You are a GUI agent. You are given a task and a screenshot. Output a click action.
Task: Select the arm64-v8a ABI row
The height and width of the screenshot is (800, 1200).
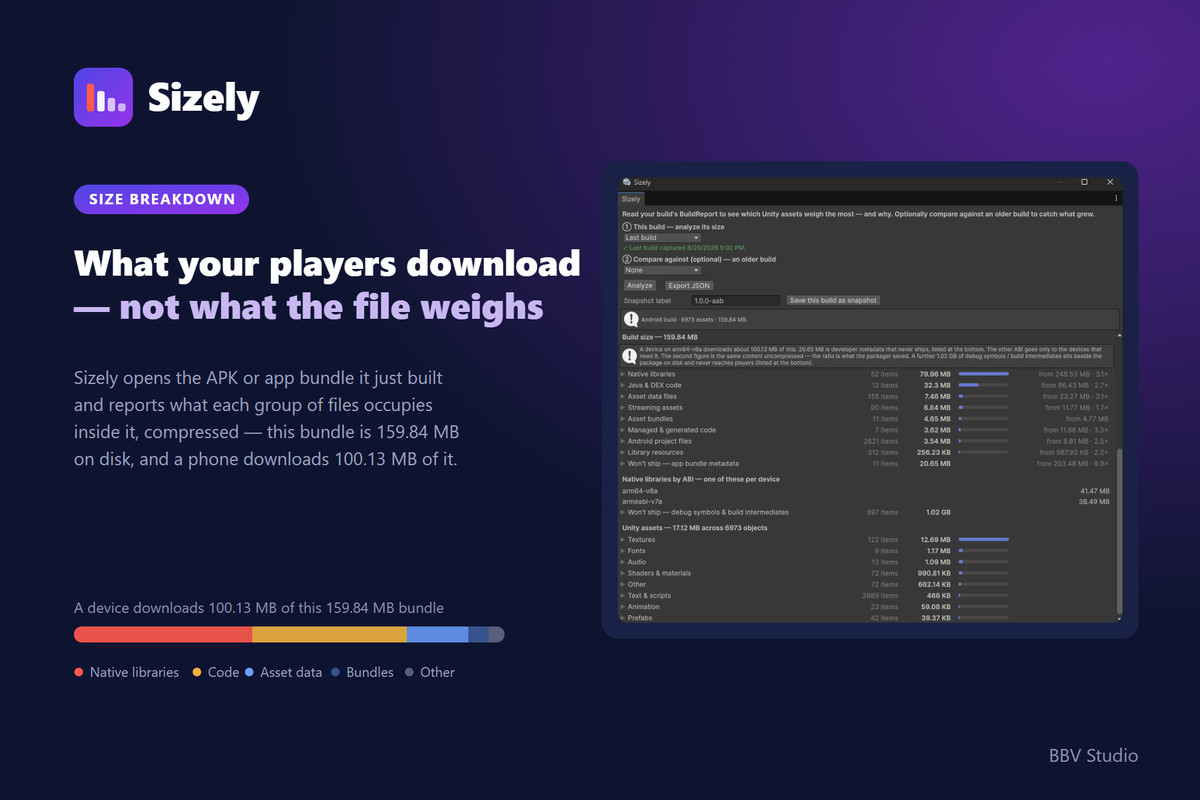click(x=866, y=491)
